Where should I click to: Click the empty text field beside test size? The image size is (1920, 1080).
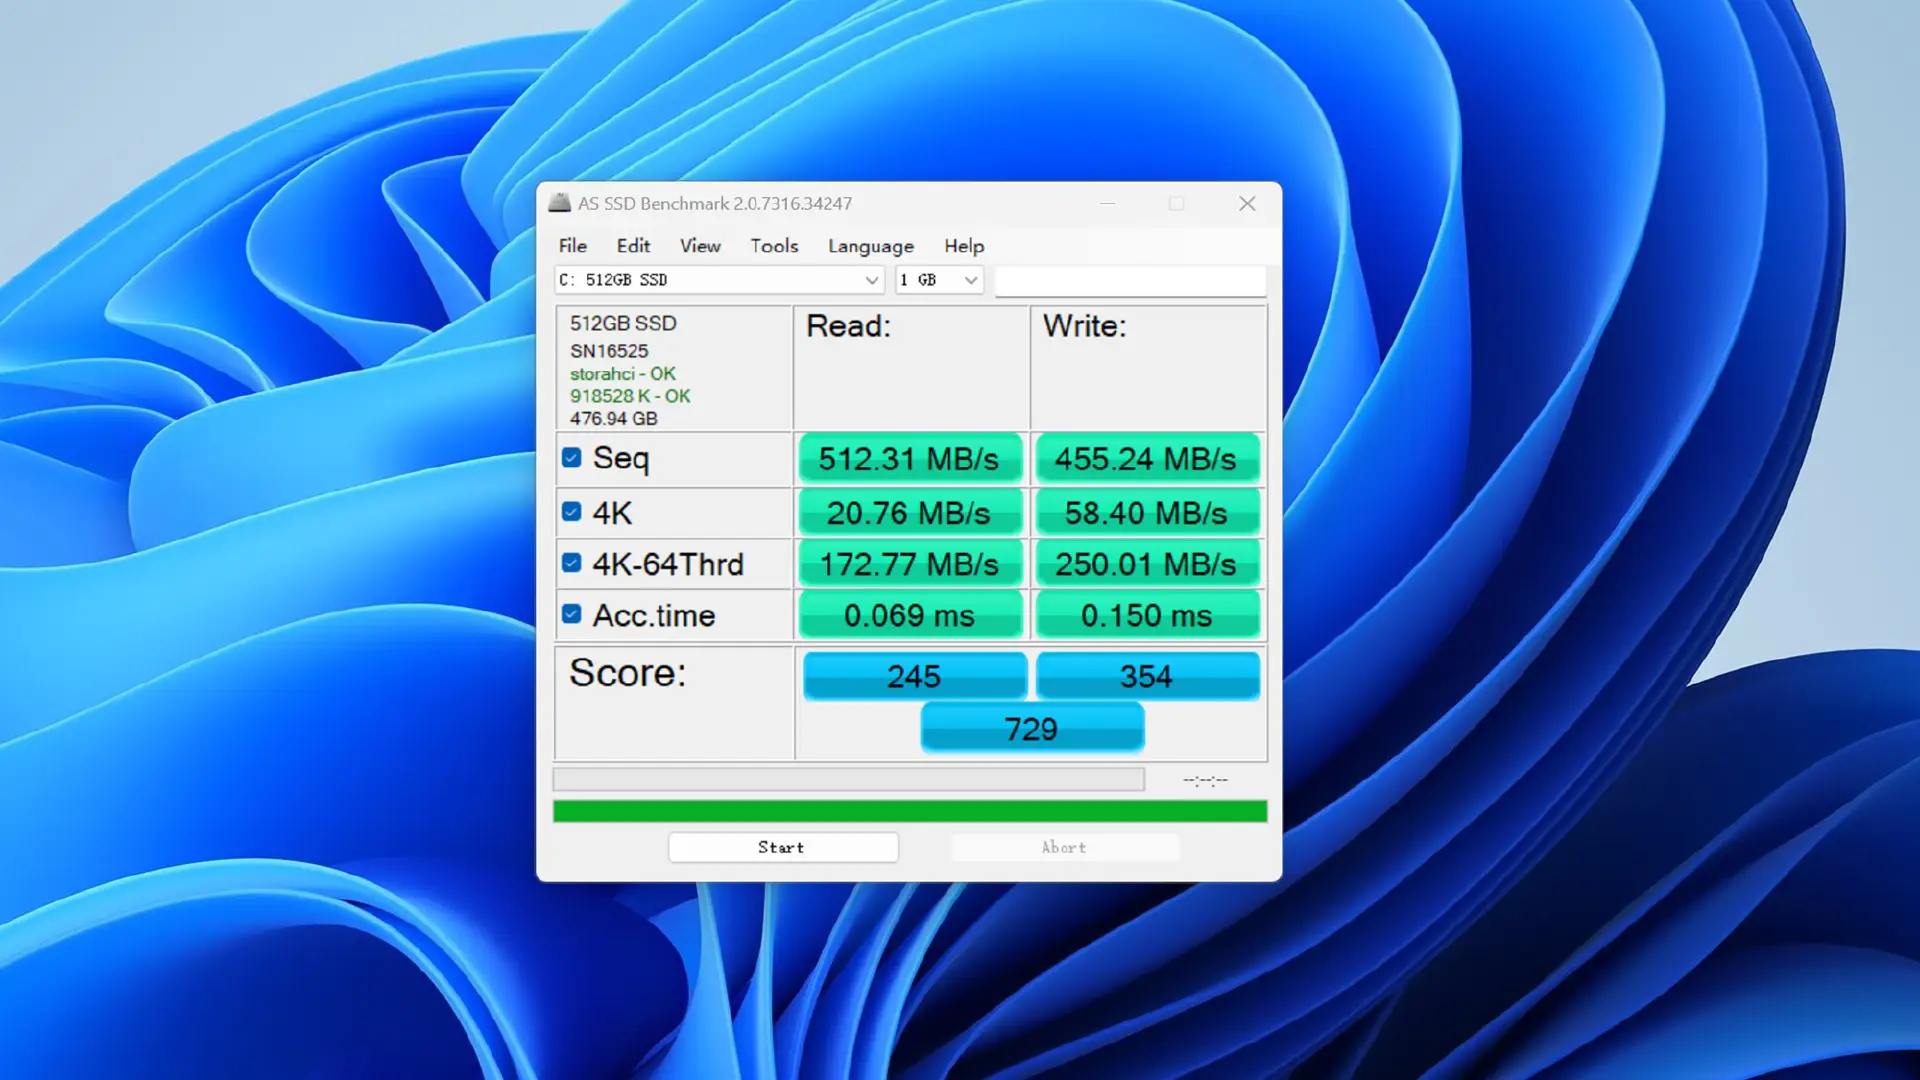click(1131, 281)
